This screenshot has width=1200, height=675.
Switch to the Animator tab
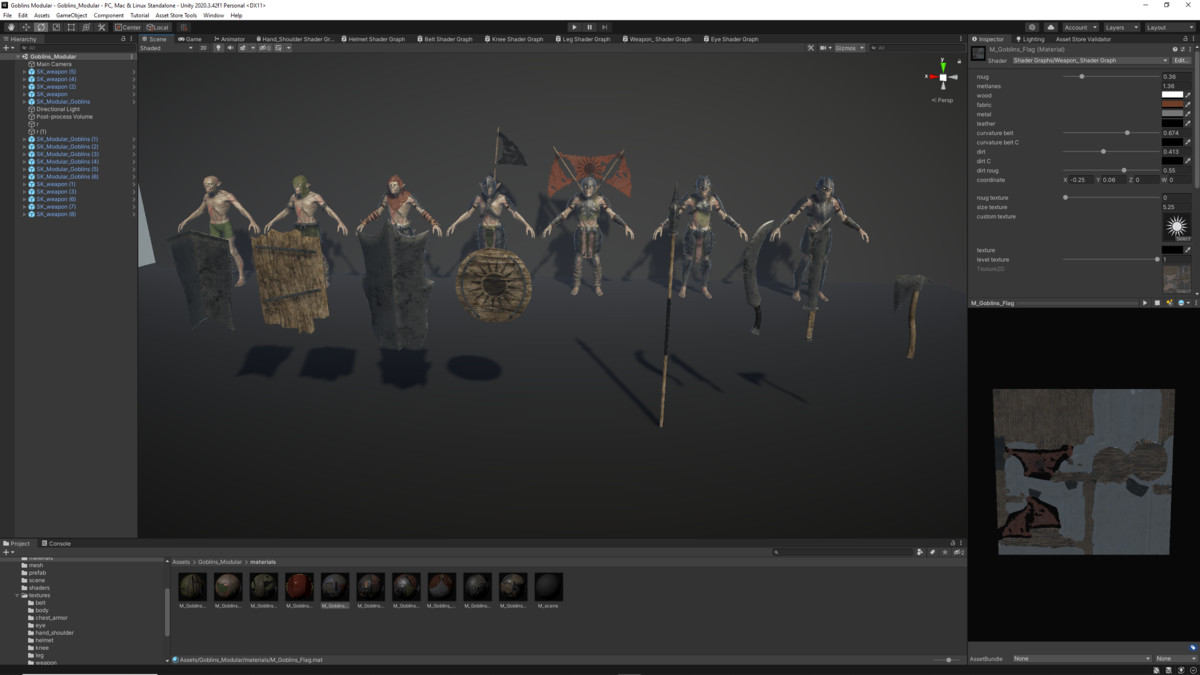pos(229,39)
